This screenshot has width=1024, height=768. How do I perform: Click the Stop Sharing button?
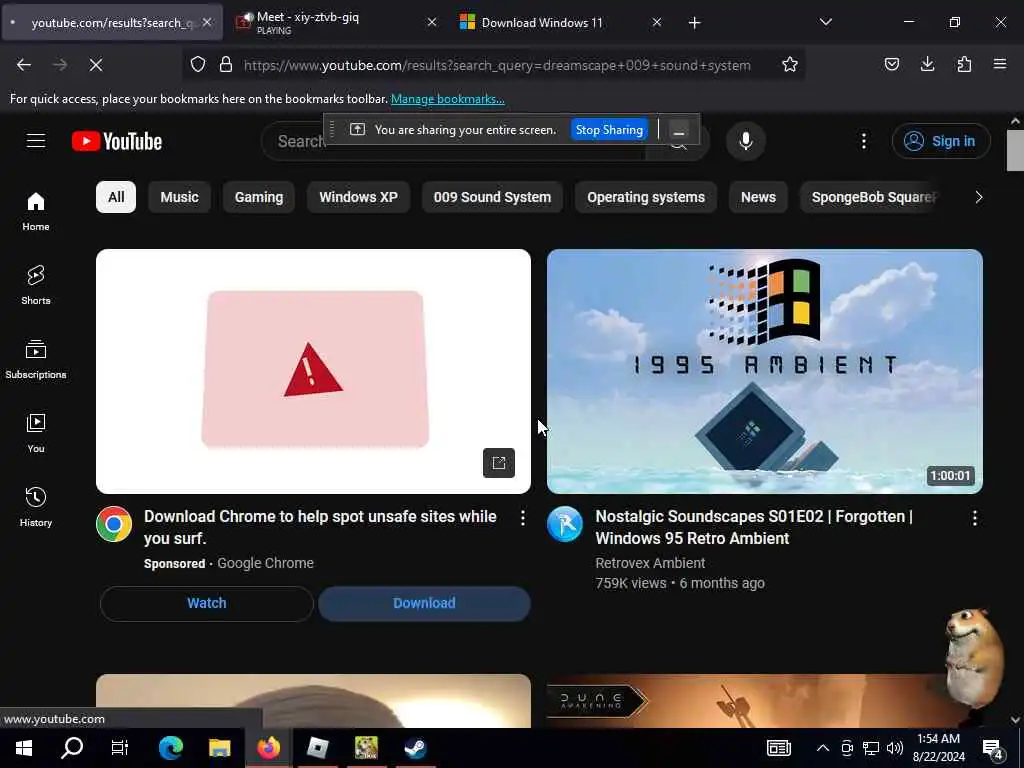[x=609, y=130]
